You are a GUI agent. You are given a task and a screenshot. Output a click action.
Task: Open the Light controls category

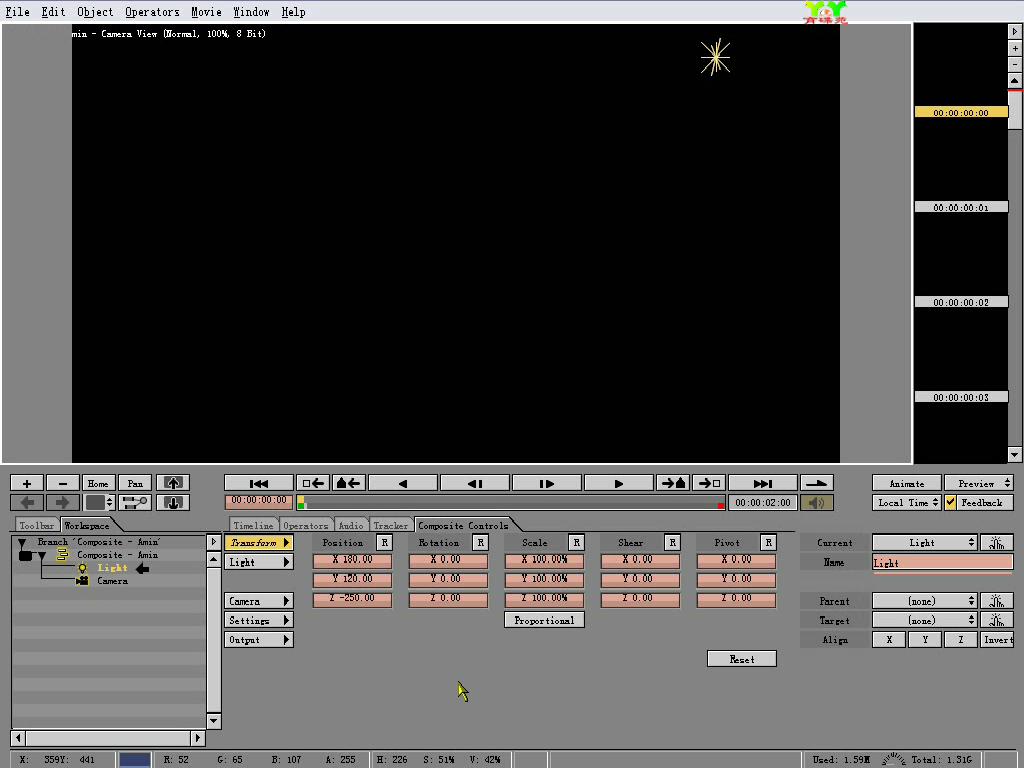tap(259, 562)
